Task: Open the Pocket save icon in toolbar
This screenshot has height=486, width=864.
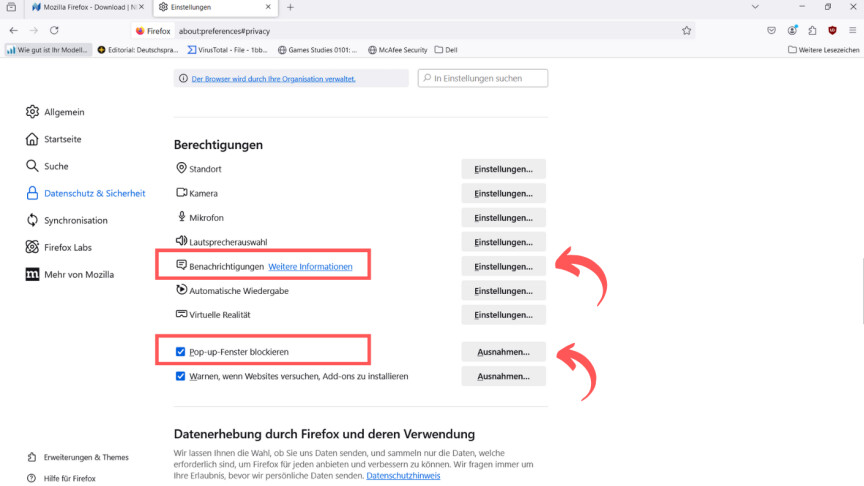Action: click(771, 31)
